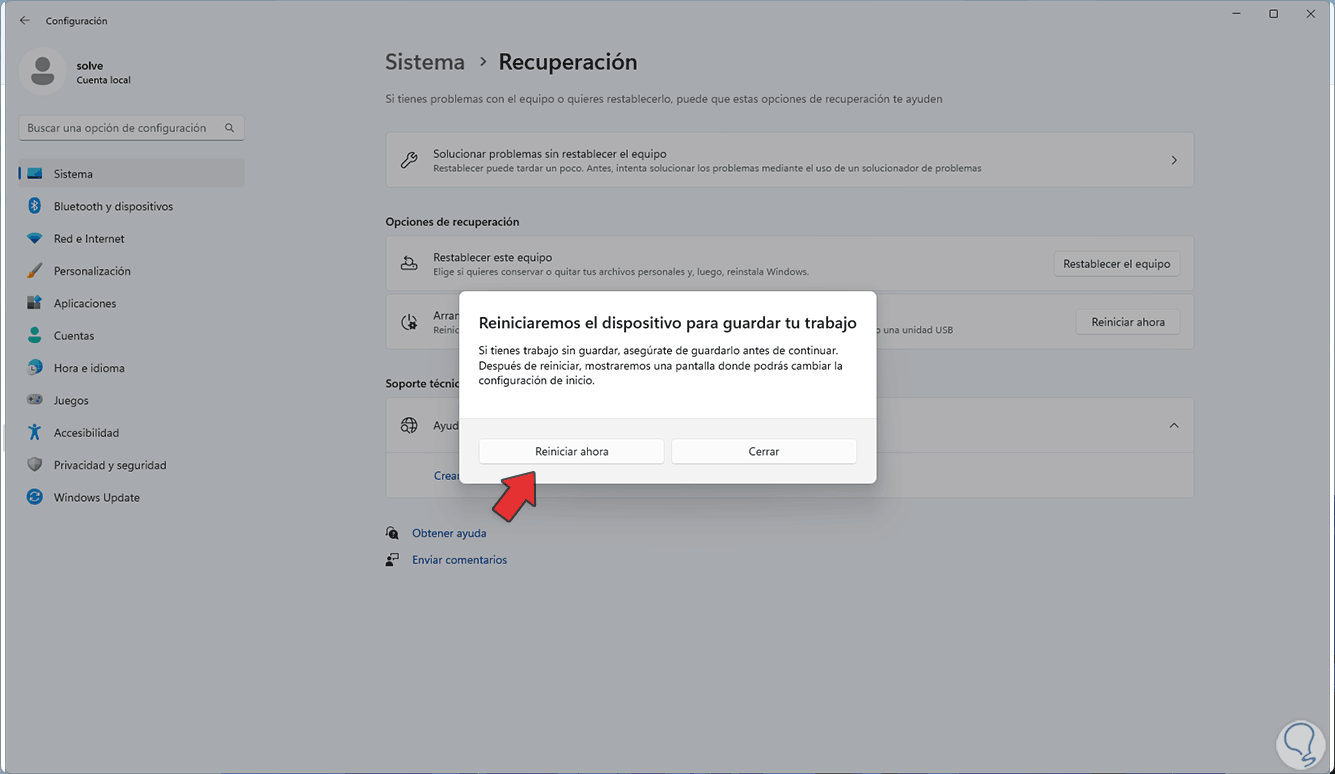Open Solucionar problemas sin restablecer el equipo
Image resolution: width=1335 pixels, height=774 pixels.
coord(790,160)
